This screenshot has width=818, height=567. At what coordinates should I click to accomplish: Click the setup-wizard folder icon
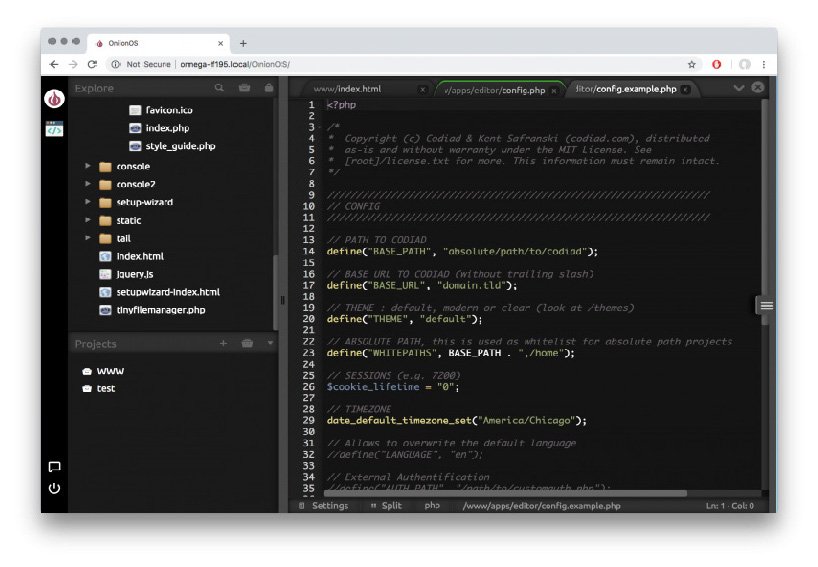[x=105, y=202]
